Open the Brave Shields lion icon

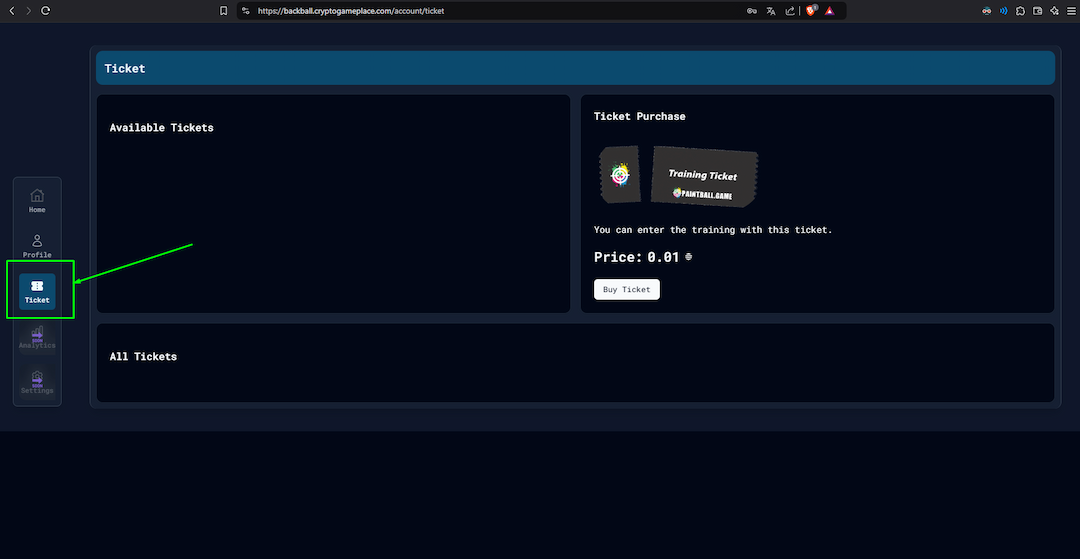pos(811,11)
